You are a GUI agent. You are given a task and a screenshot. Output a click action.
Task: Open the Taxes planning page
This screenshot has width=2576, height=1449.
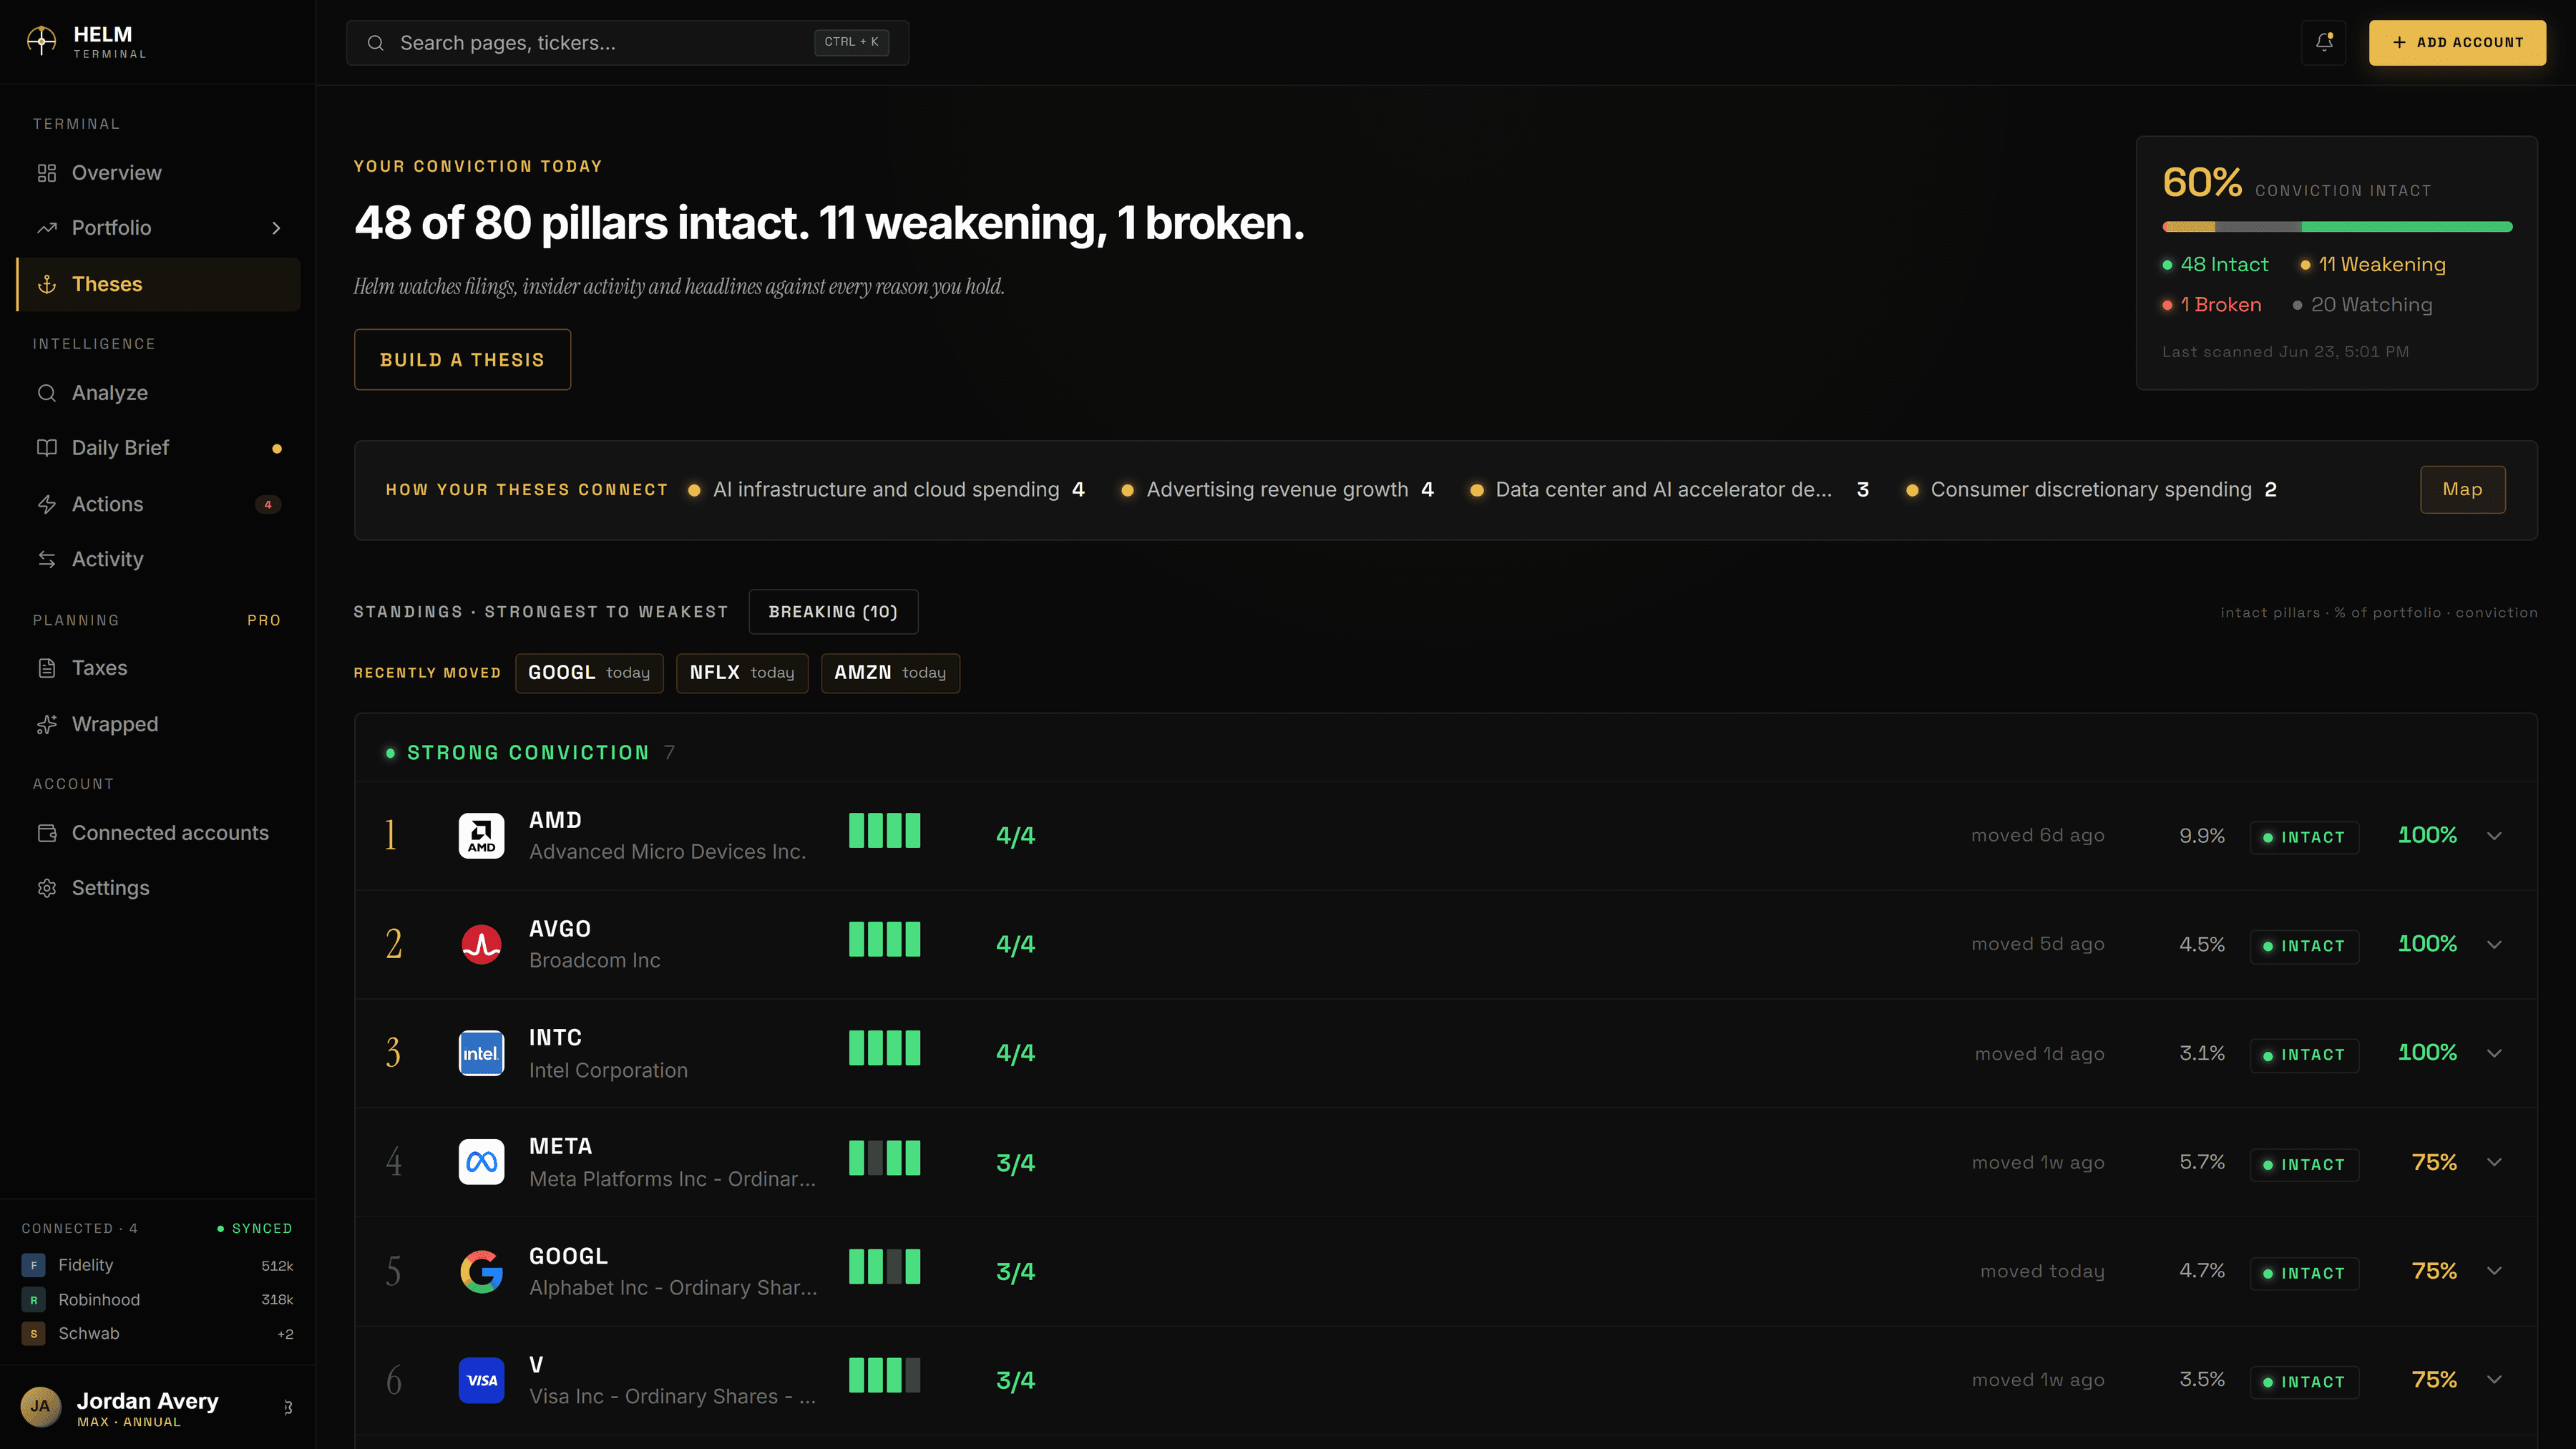click(158, 668)
